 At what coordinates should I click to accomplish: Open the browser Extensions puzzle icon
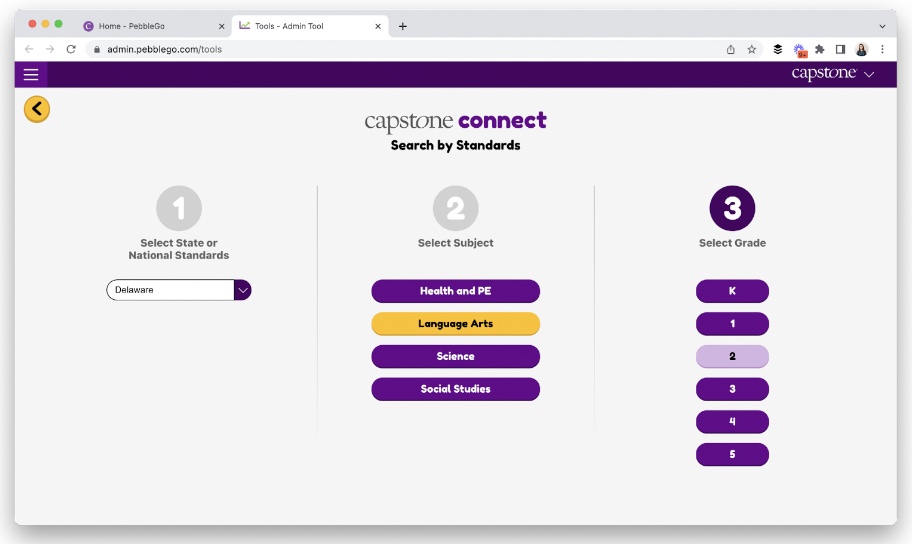tap(820, 49)
